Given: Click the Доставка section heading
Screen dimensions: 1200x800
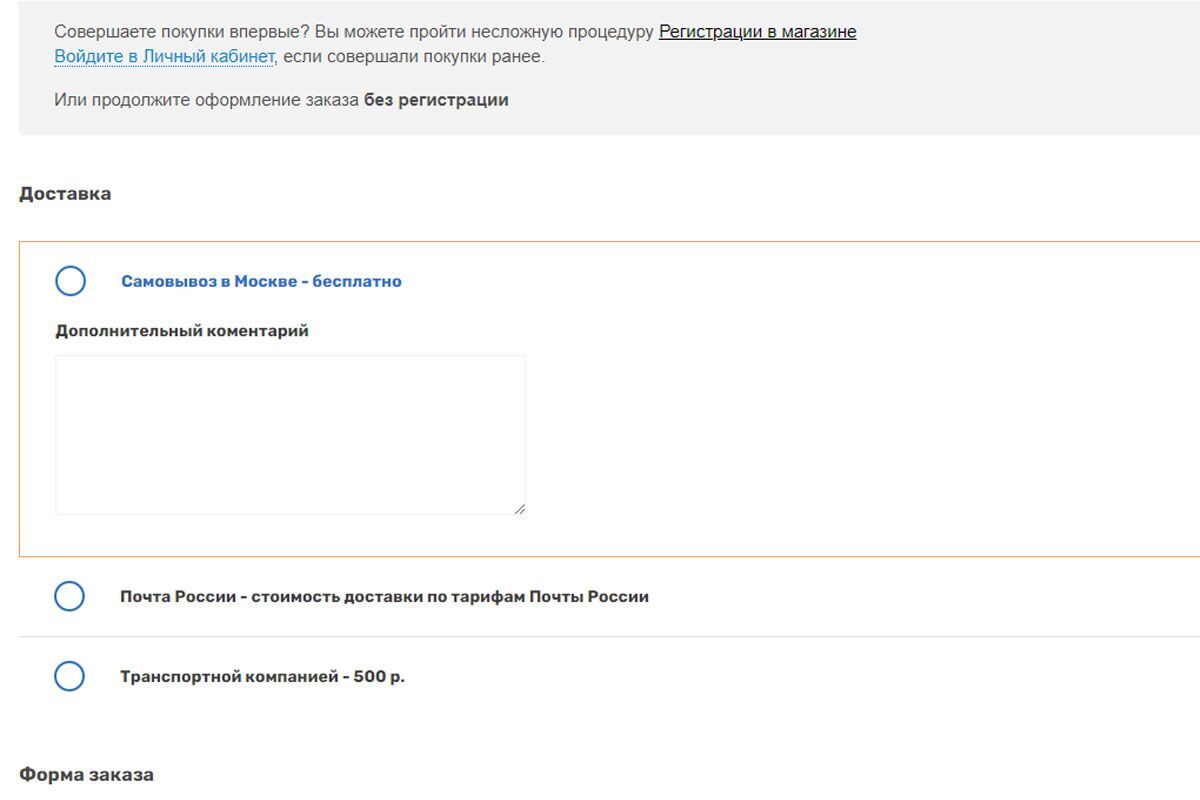Looking at the screenshot, I should pyautogui.click(x=65, y=193).
